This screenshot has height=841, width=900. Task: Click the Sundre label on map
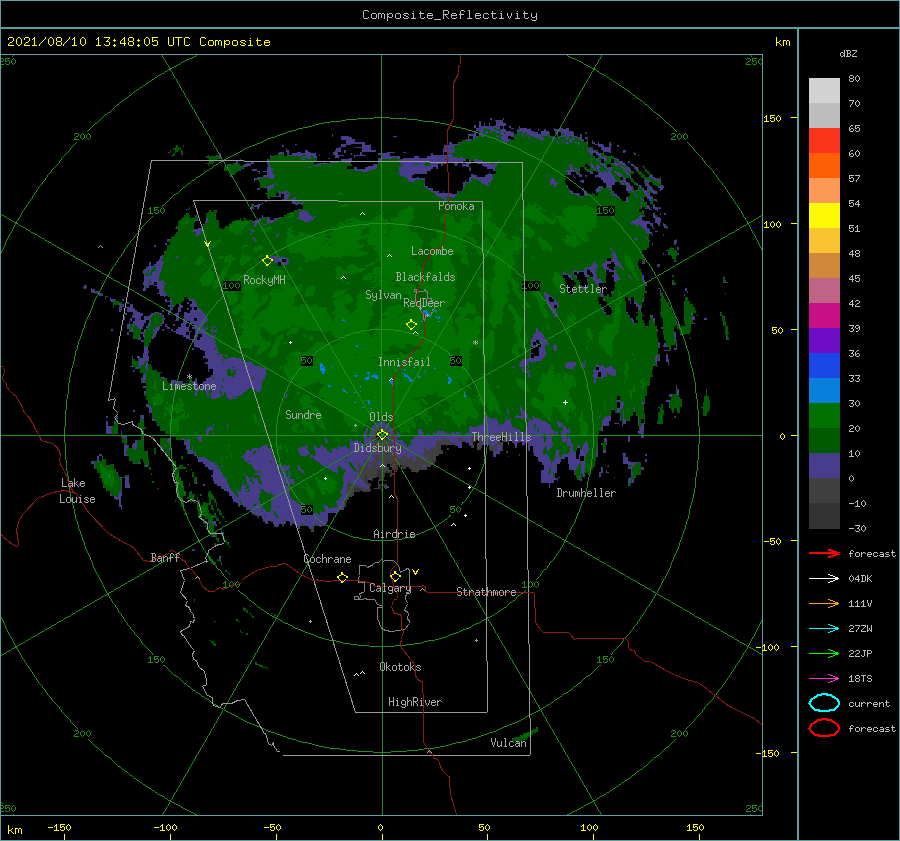(x=303, y=414)
